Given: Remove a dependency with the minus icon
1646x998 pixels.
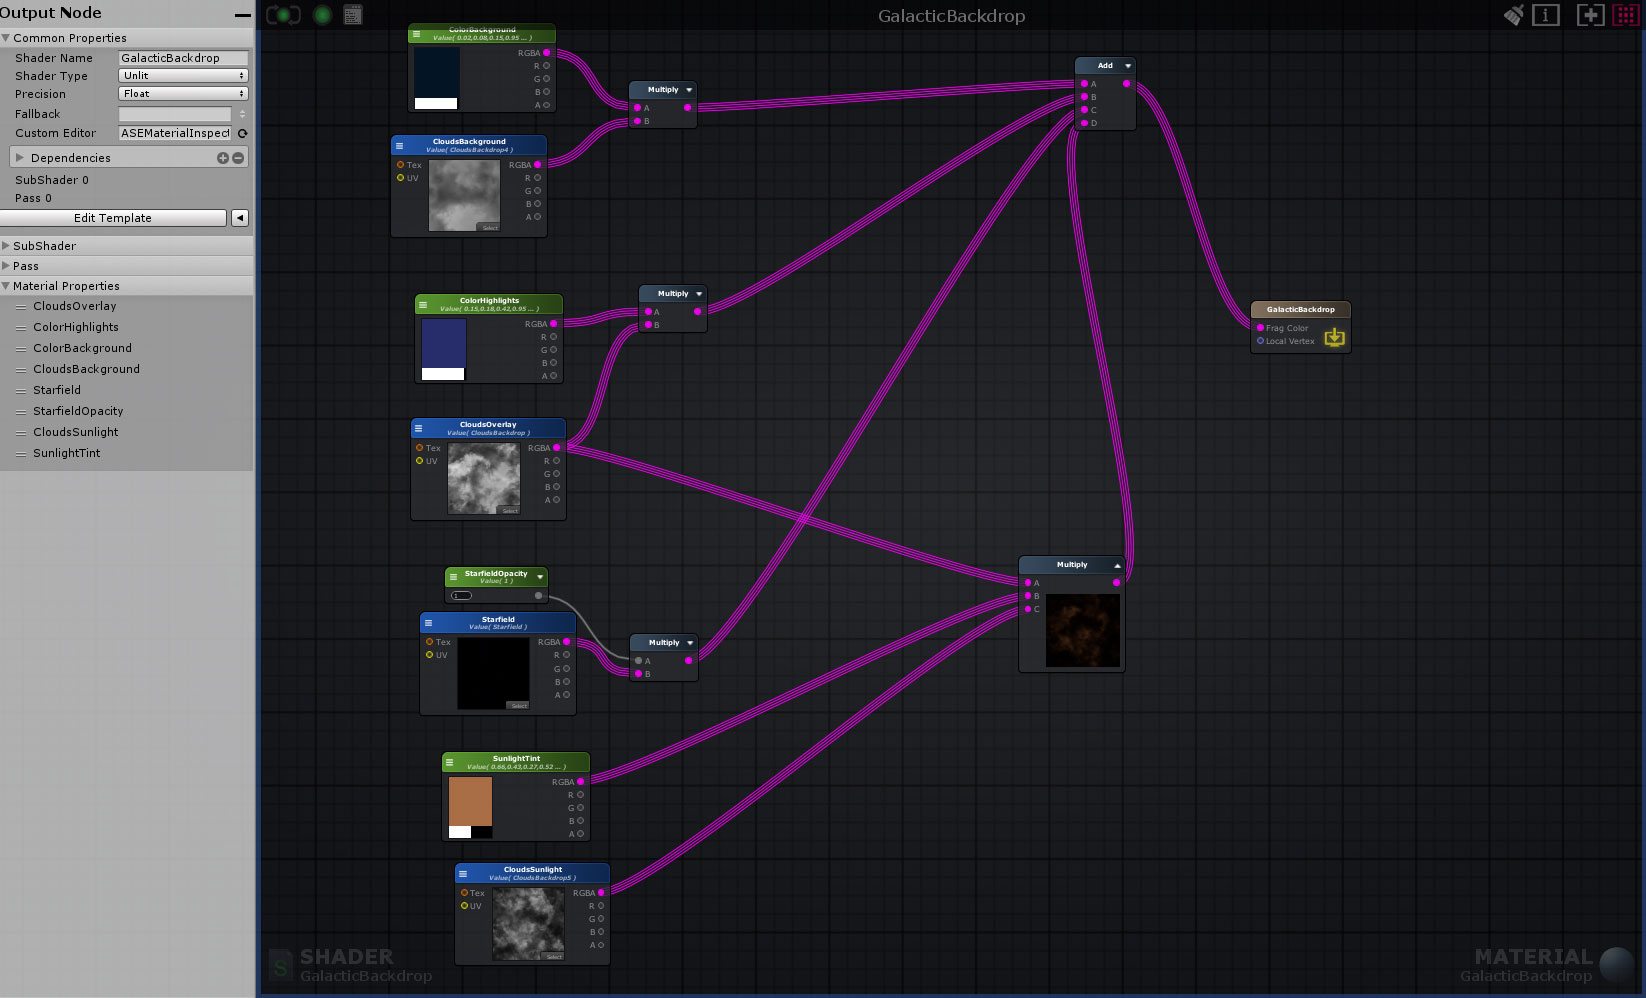Looking at the screenshot, I should [x=238, y=158].
